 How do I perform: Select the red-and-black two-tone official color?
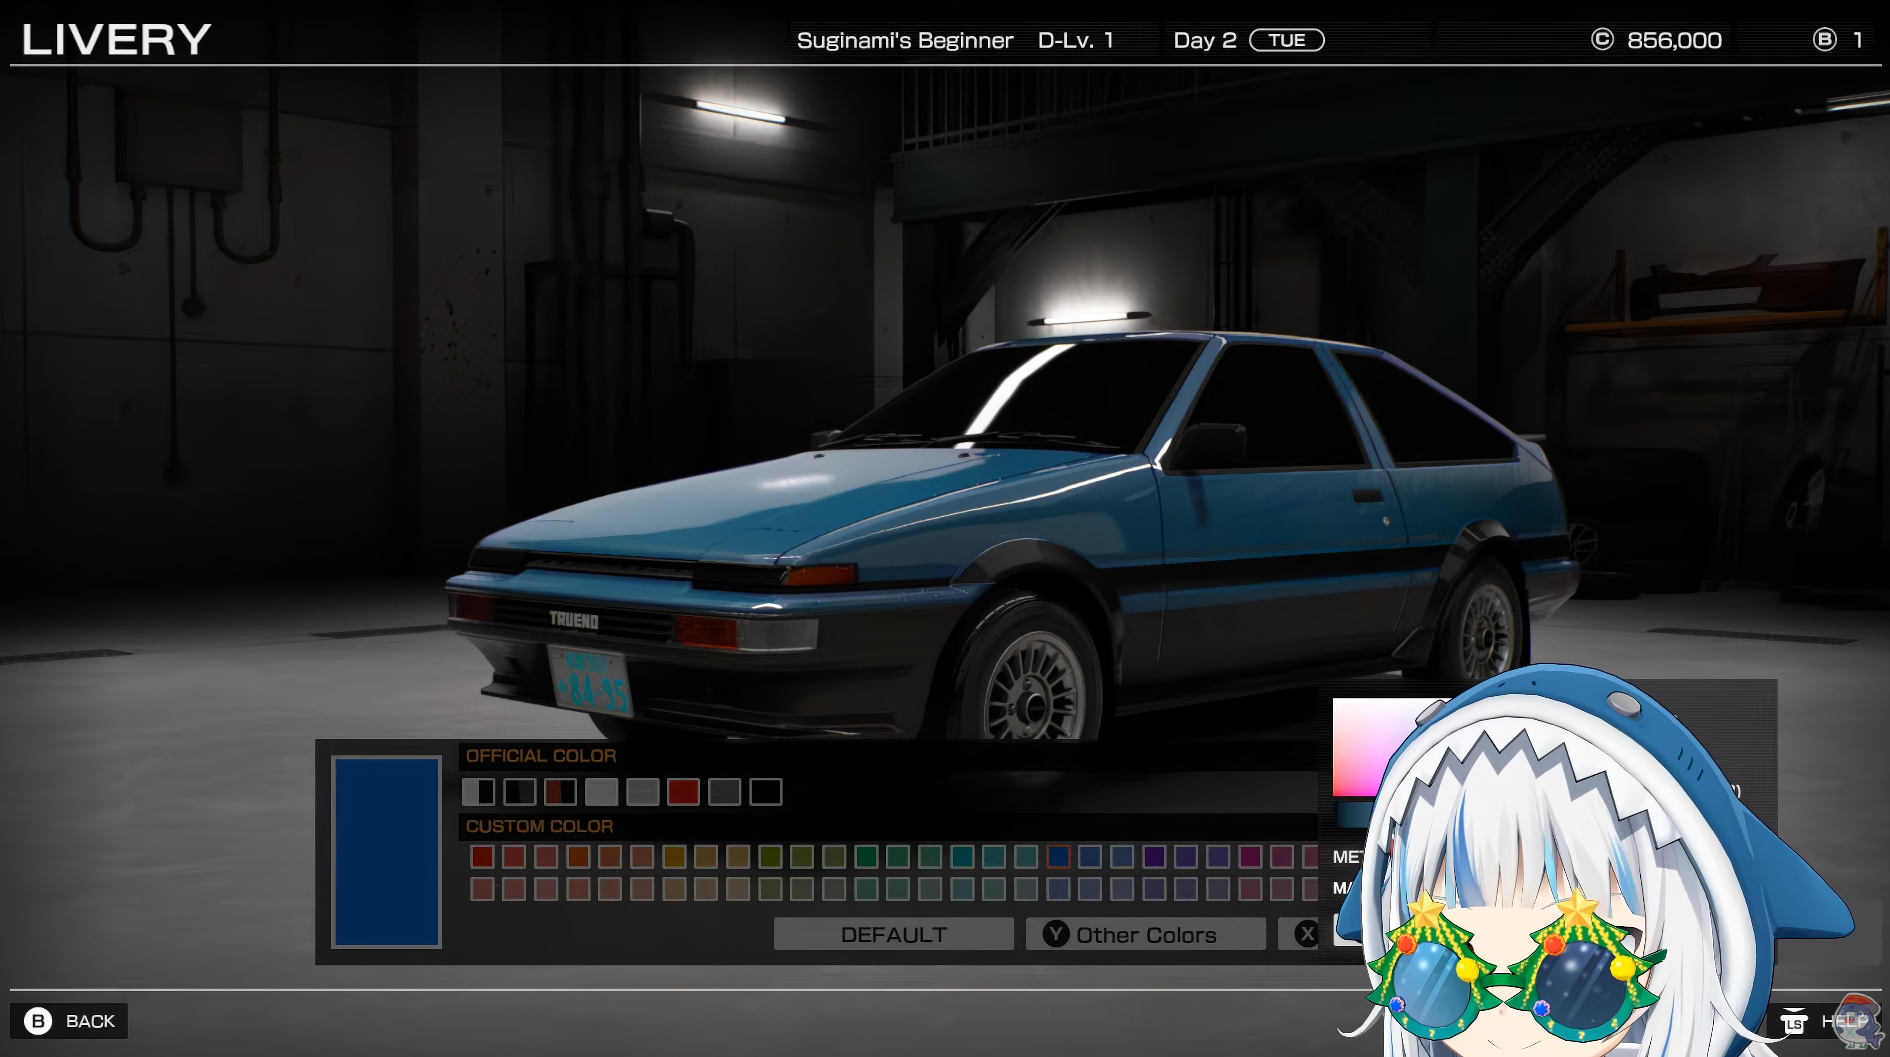point(560,792)
